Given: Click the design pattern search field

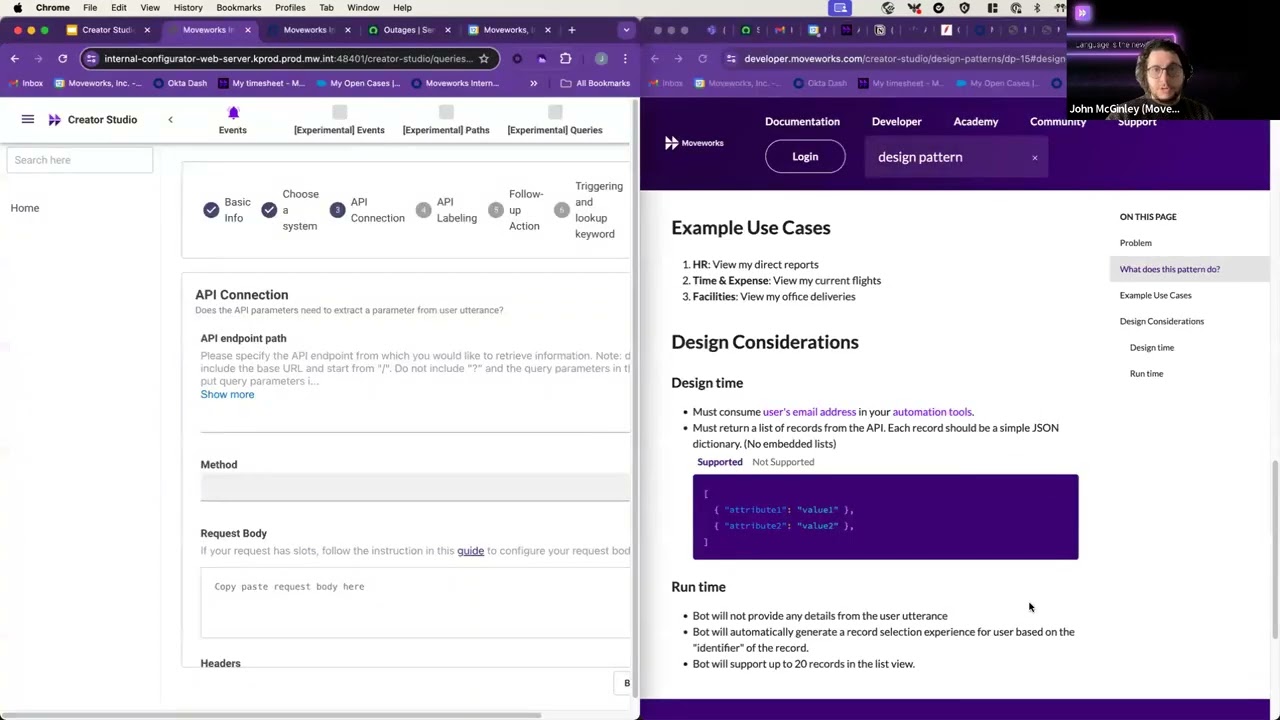Looking at the screenshot, I should click(955, 157).
